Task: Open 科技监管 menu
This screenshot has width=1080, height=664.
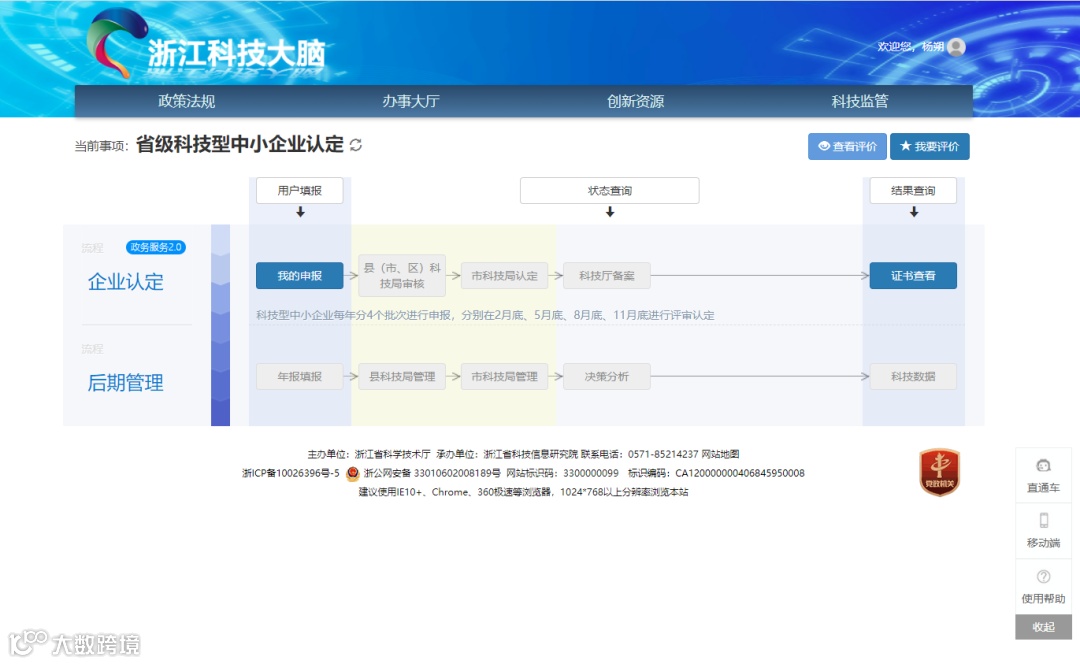Action: click(x=860, y=101)
